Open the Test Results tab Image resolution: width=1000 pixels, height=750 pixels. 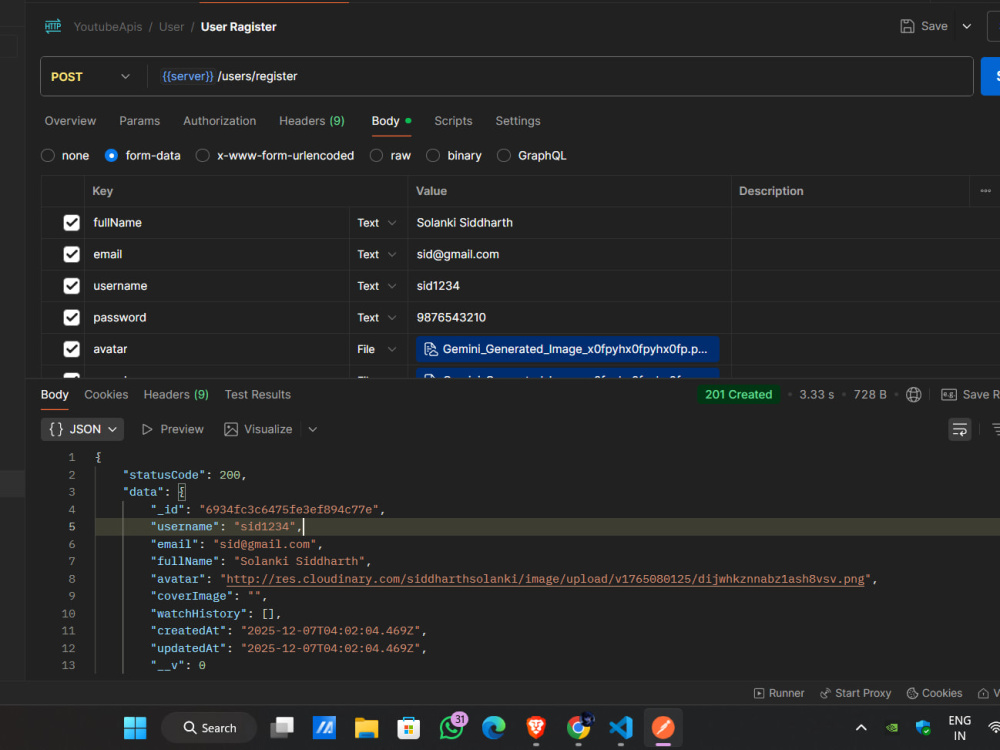(258, 395)
